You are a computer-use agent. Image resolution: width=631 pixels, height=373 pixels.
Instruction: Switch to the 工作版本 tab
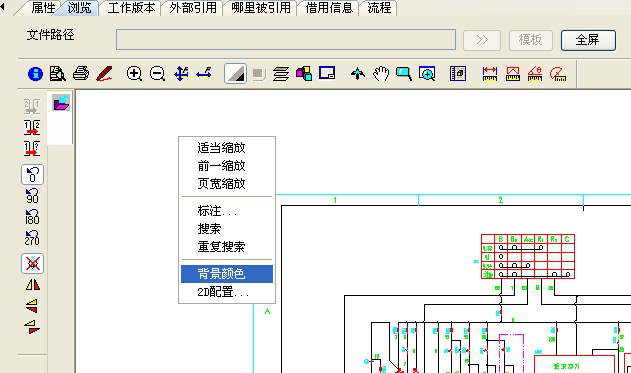(x=131, y=8)
